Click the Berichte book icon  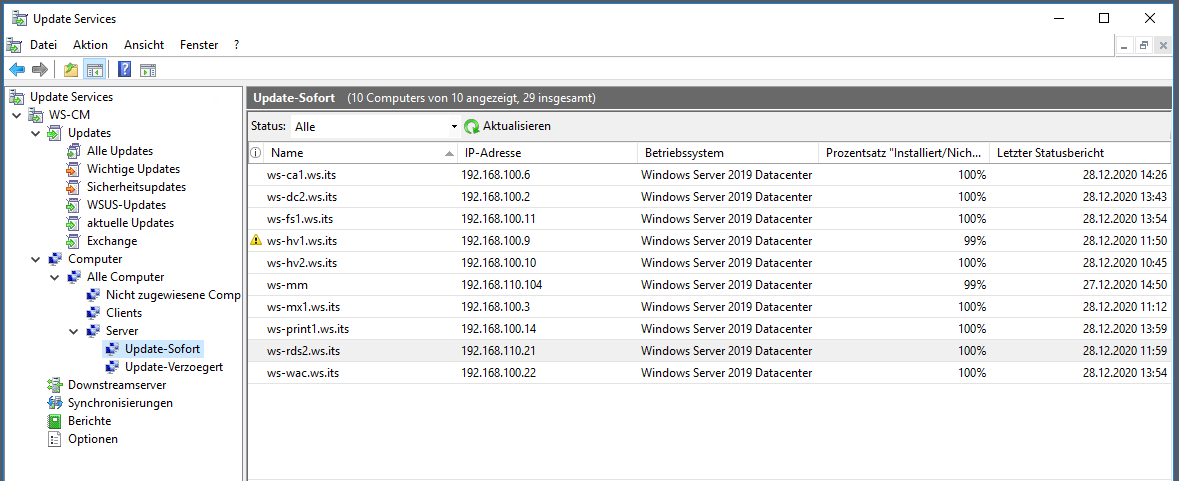(54, 421)
